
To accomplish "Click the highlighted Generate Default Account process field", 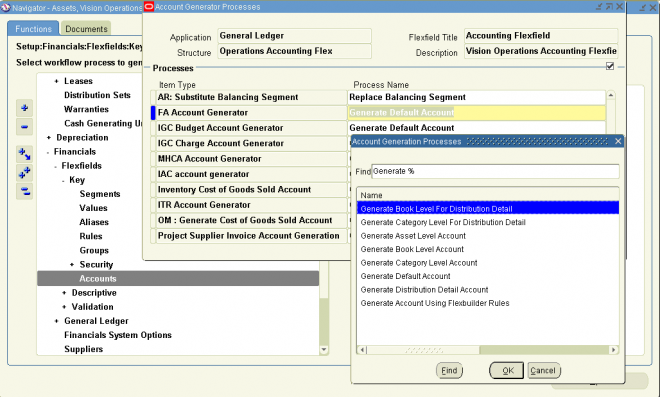I will pos(476,113).
